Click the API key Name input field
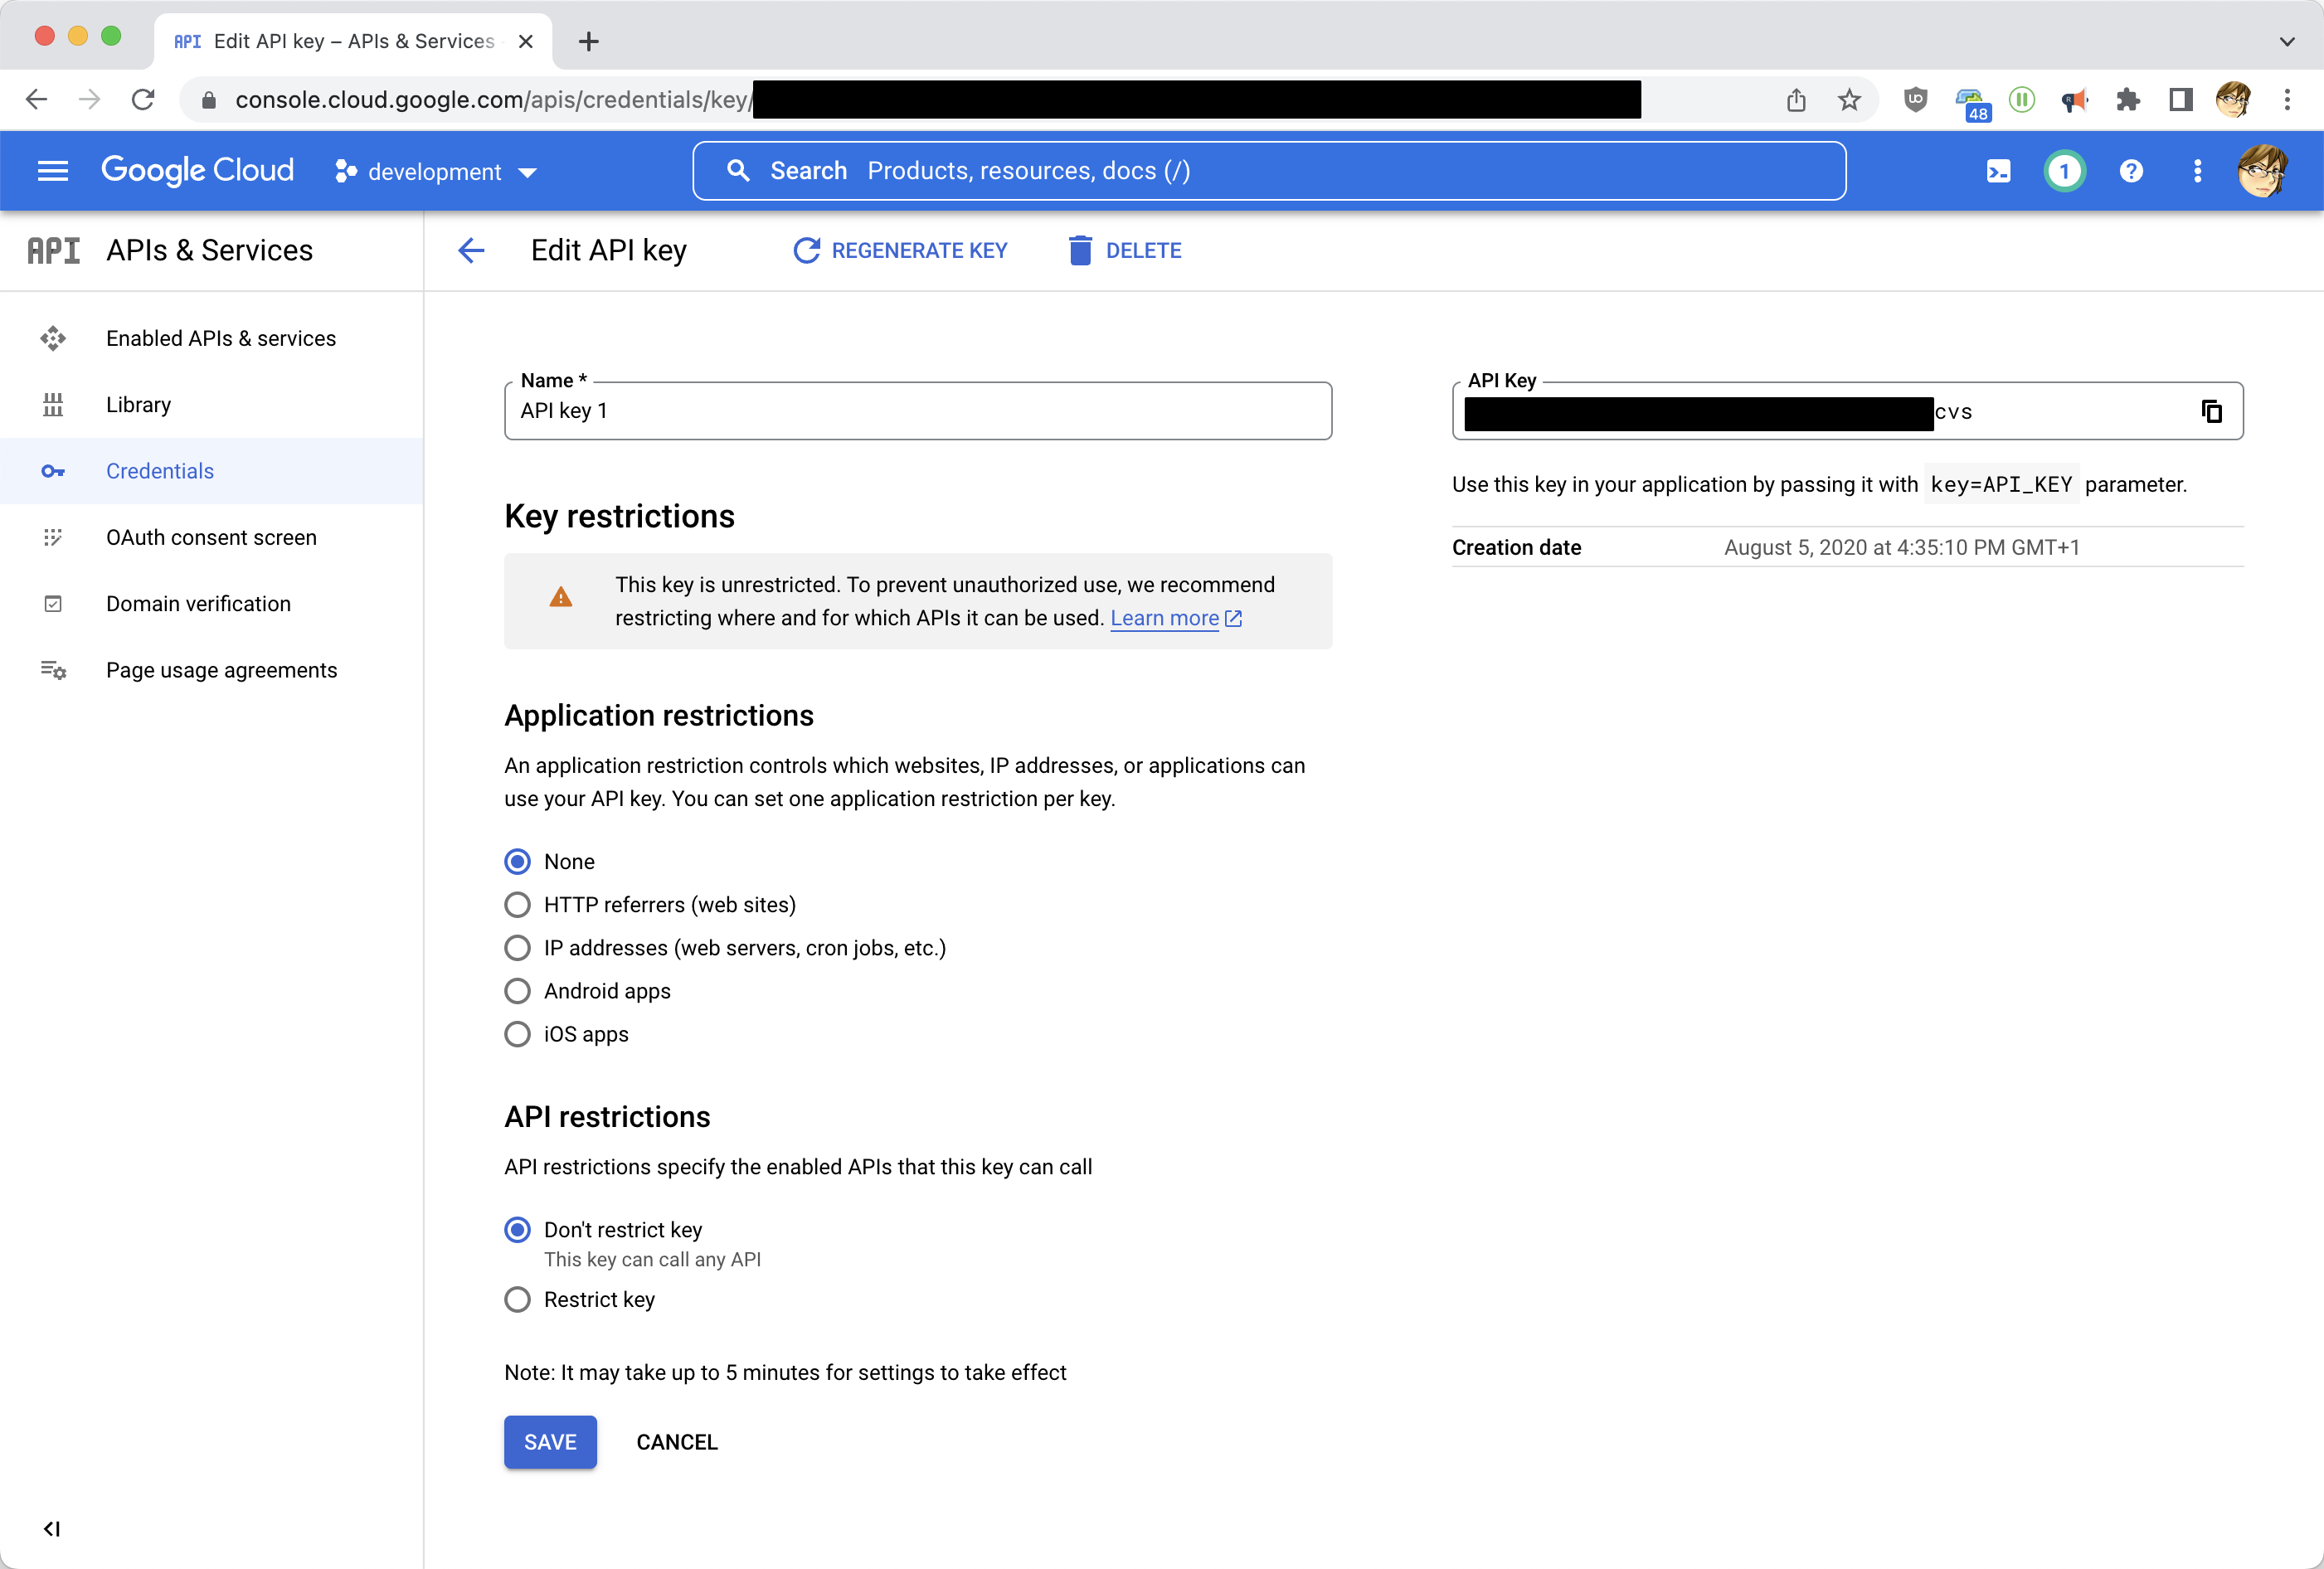 click(917, 411)
